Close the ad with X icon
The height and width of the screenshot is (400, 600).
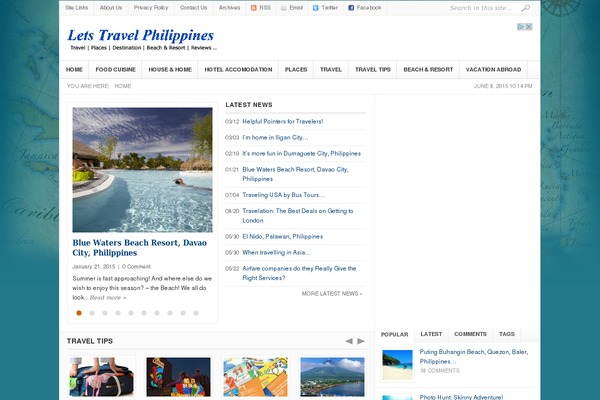[x=529, y=26]
